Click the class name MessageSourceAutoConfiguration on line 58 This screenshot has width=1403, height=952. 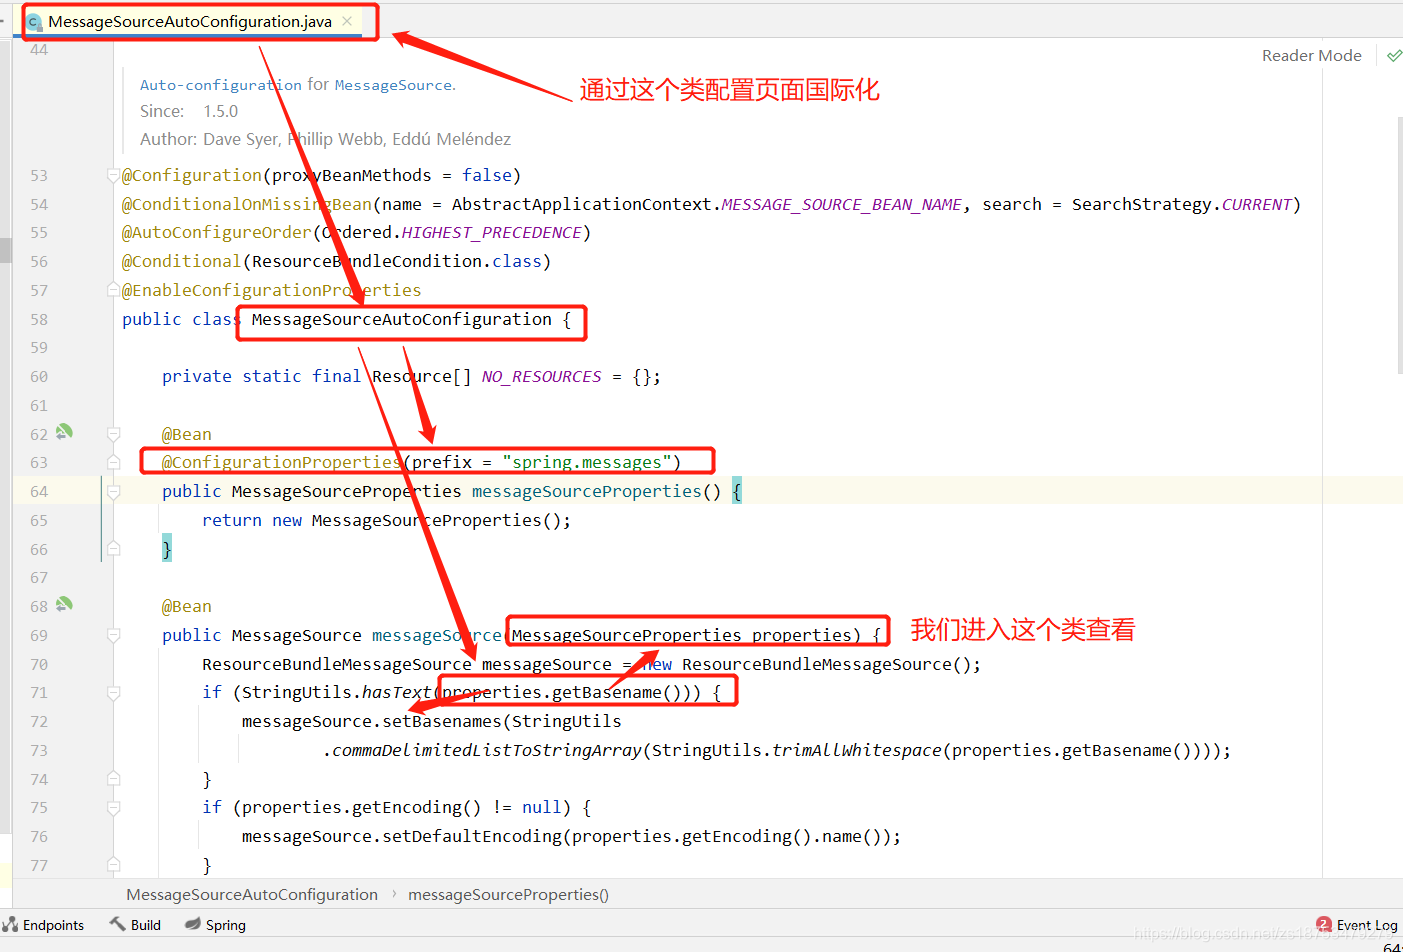[x=401, y=319]
